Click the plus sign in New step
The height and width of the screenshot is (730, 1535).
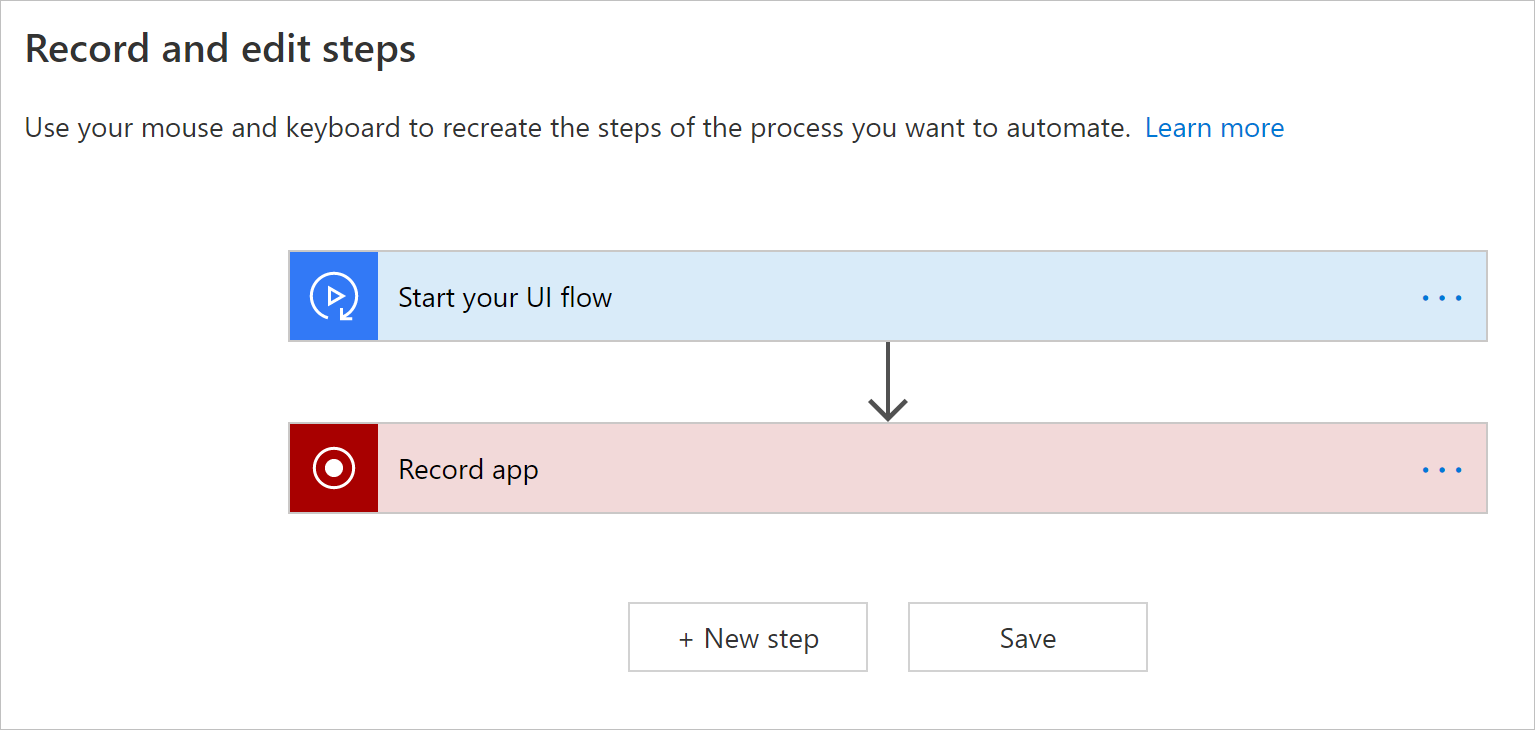click(x=686, y=640)
